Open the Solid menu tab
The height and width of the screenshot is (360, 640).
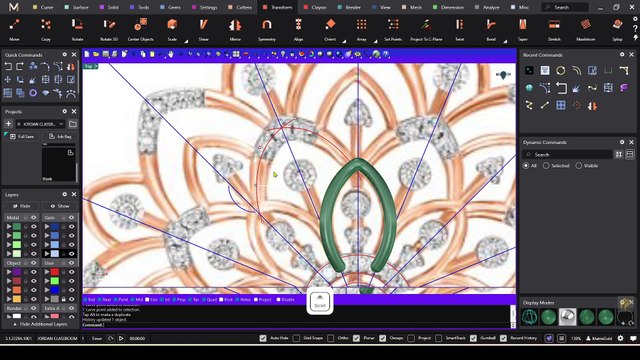[109, 7]
